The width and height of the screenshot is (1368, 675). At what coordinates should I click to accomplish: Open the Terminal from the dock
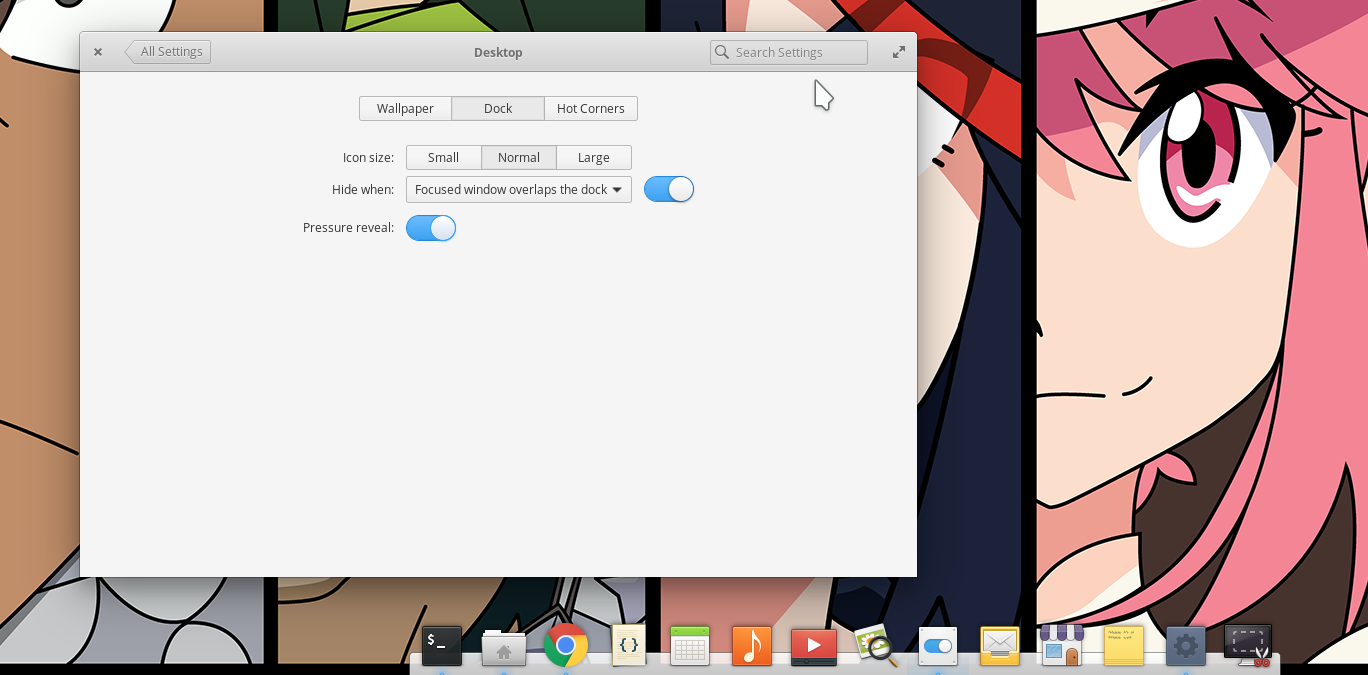point(442,646)
